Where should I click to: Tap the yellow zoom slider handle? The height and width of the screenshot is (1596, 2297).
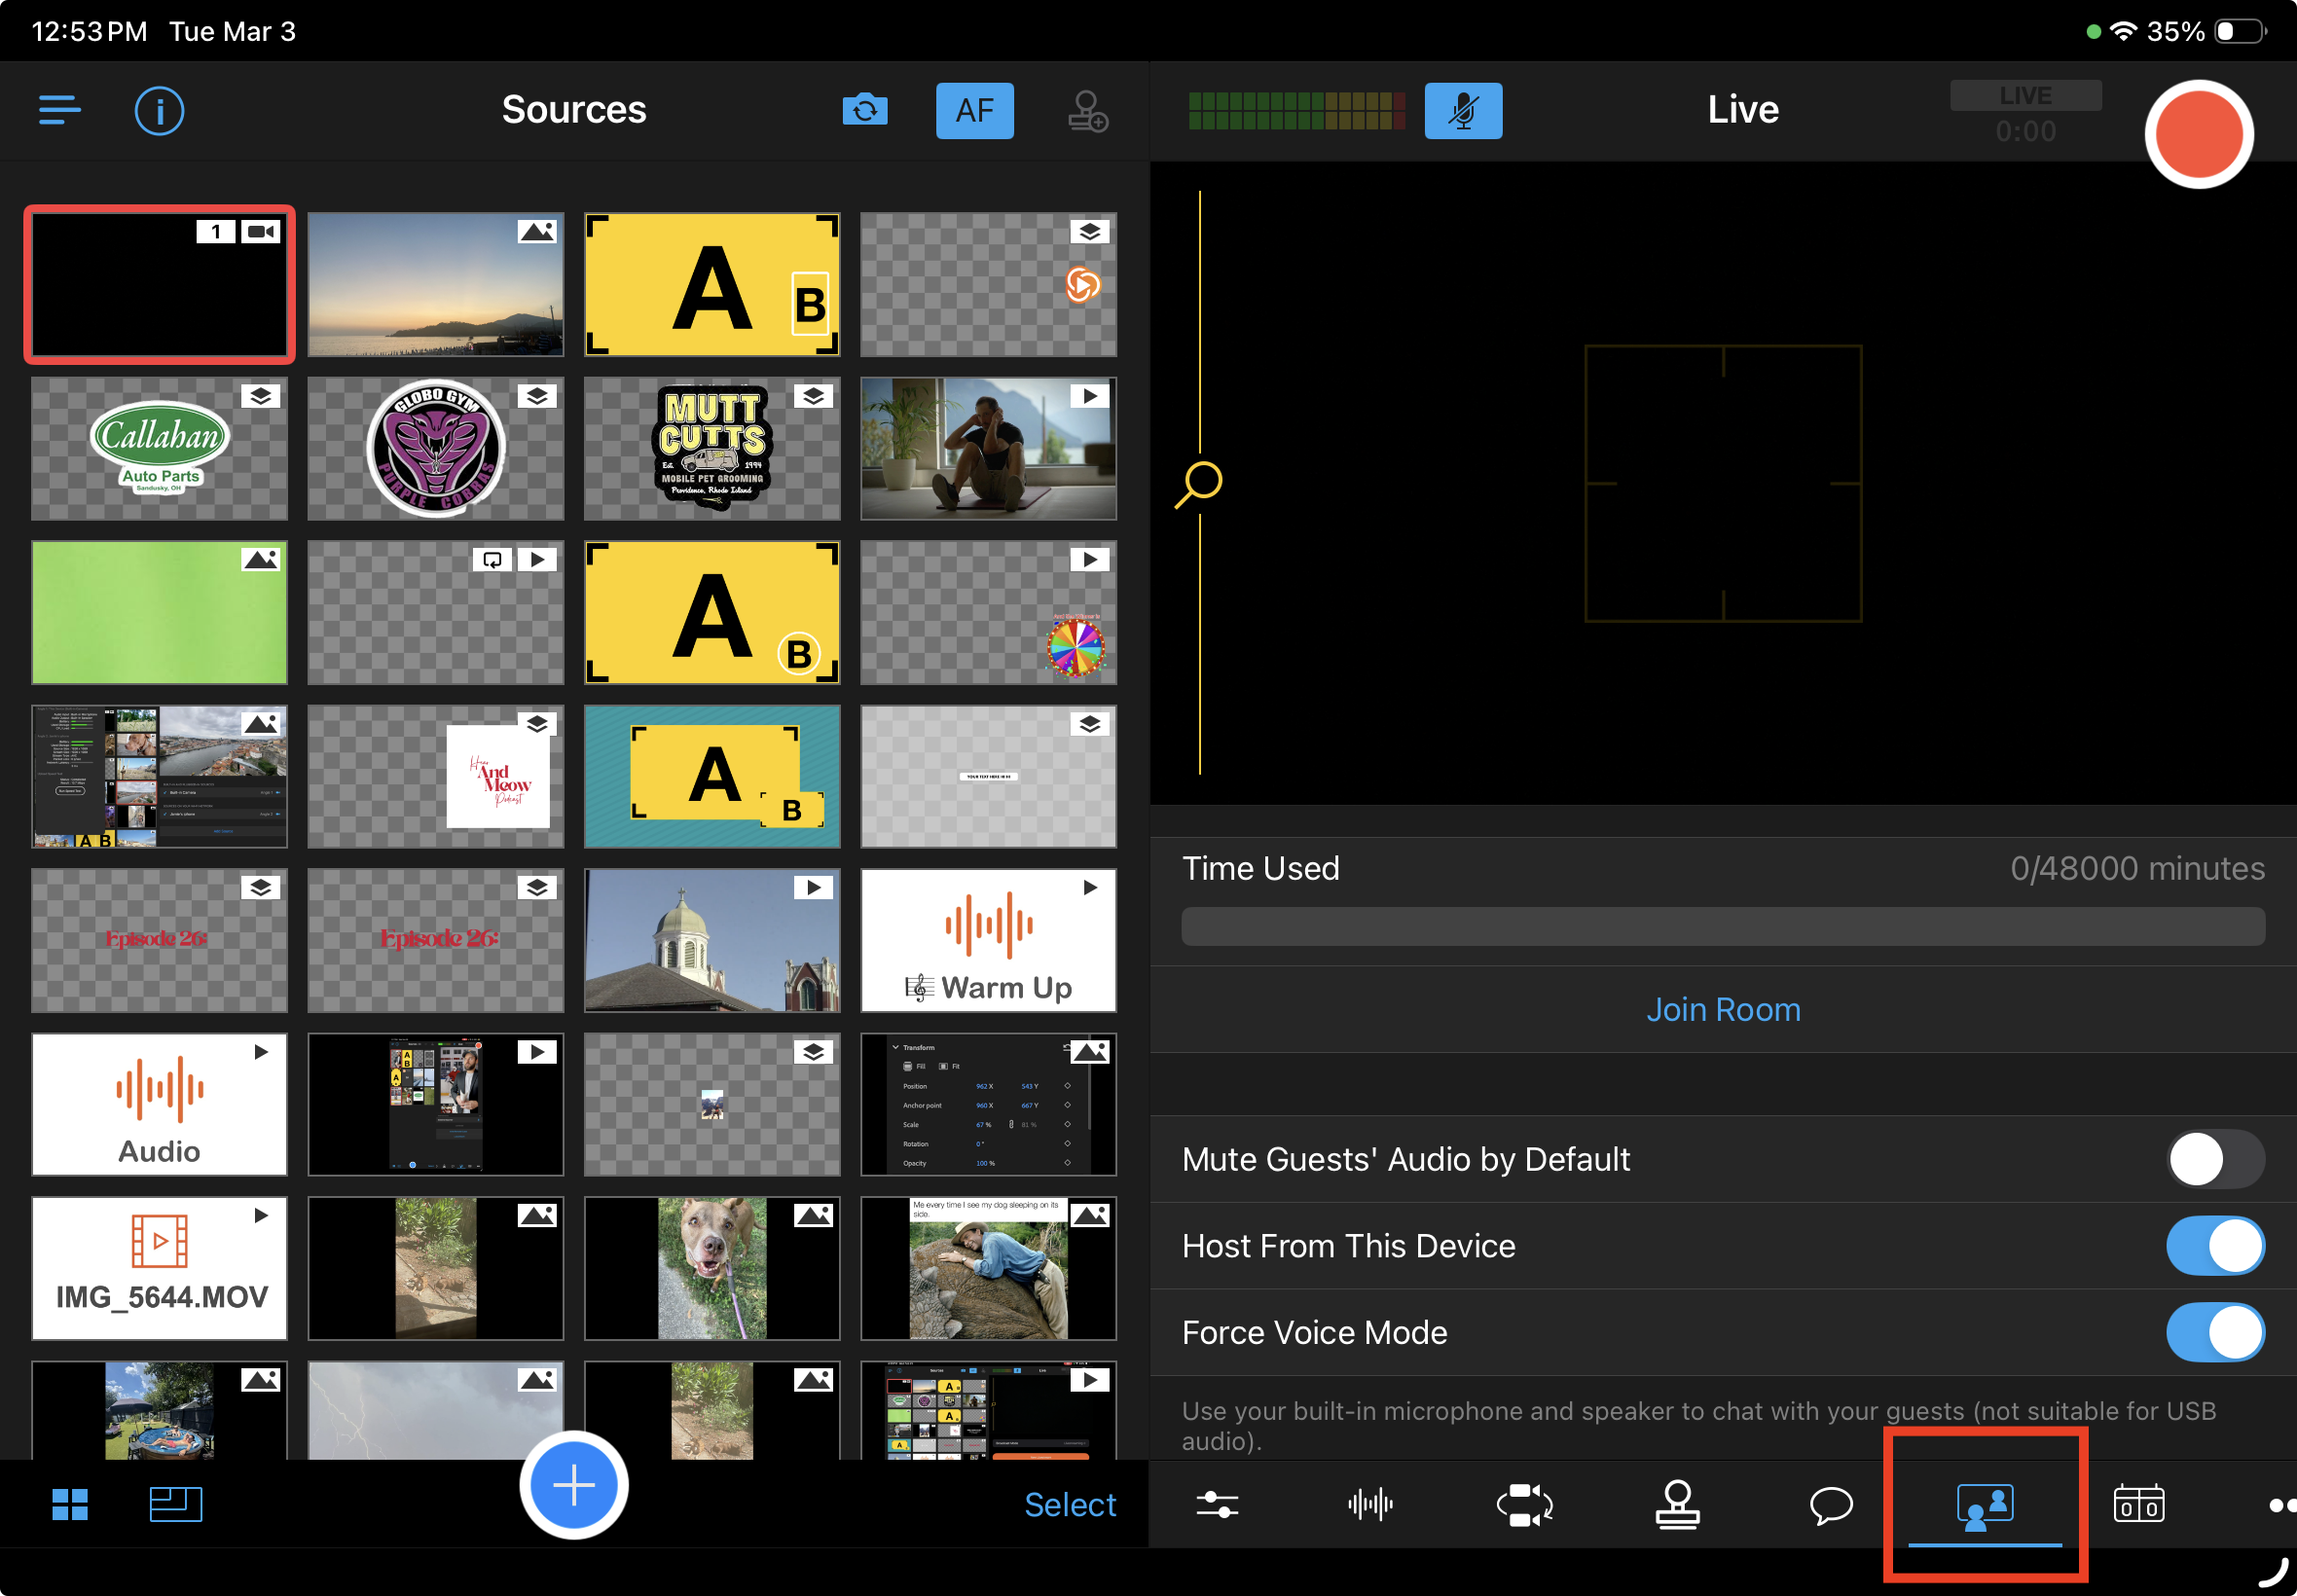[1201, 482]
